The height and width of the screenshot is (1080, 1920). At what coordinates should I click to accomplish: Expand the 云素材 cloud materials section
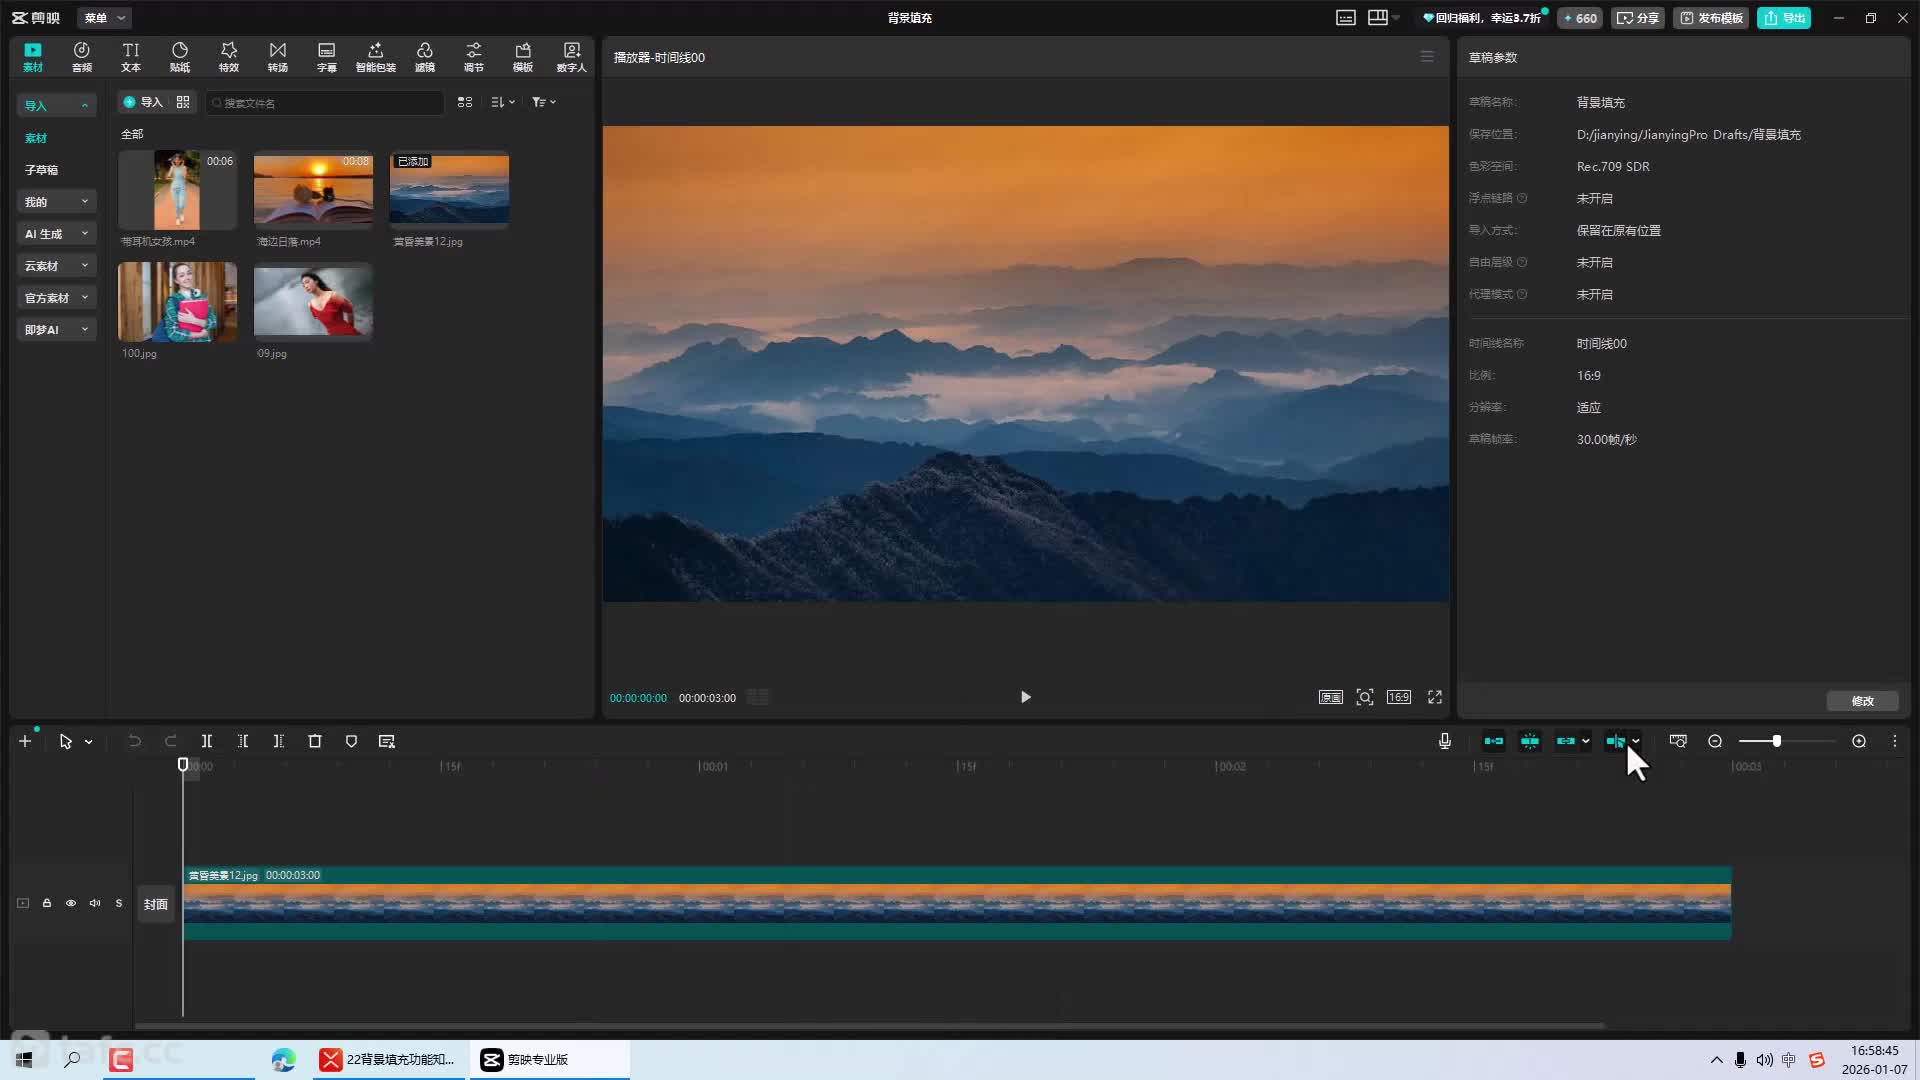[56, 266]
